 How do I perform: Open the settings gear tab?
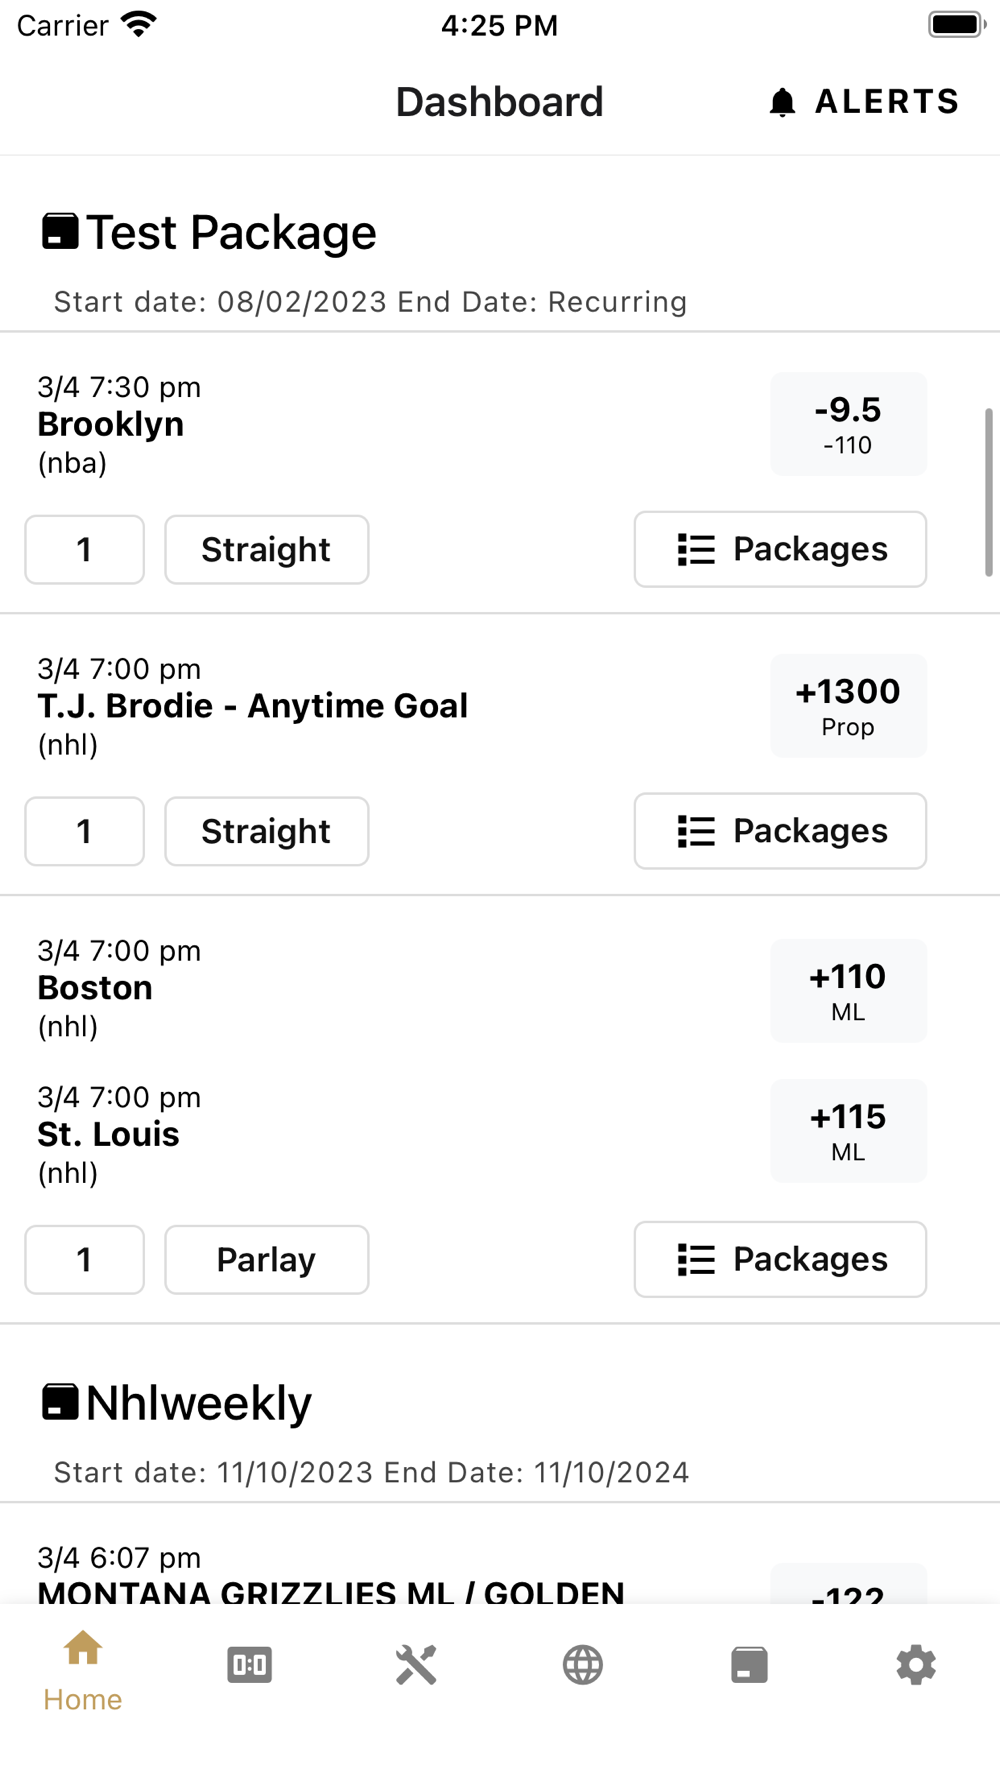pos(915,1665)
